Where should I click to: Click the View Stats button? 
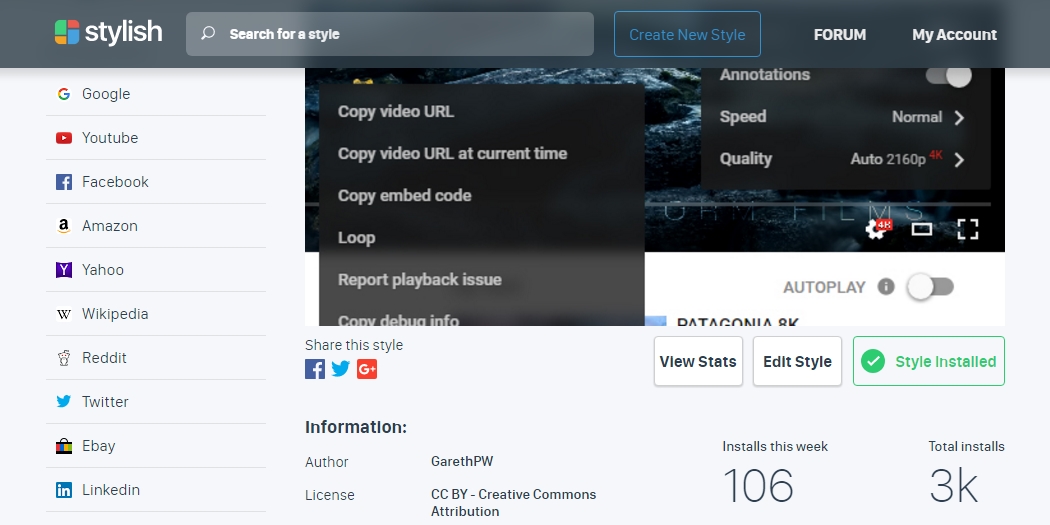(698, 362)
